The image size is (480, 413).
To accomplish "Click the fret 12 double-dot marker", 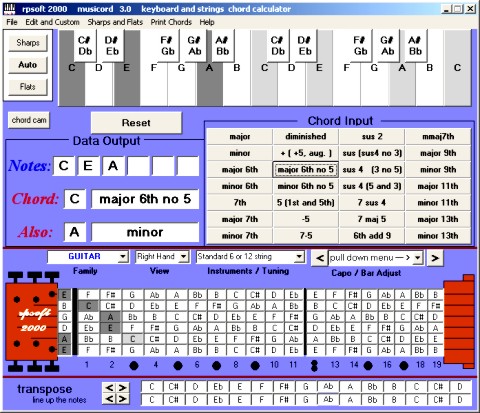I will click(314, 365).
